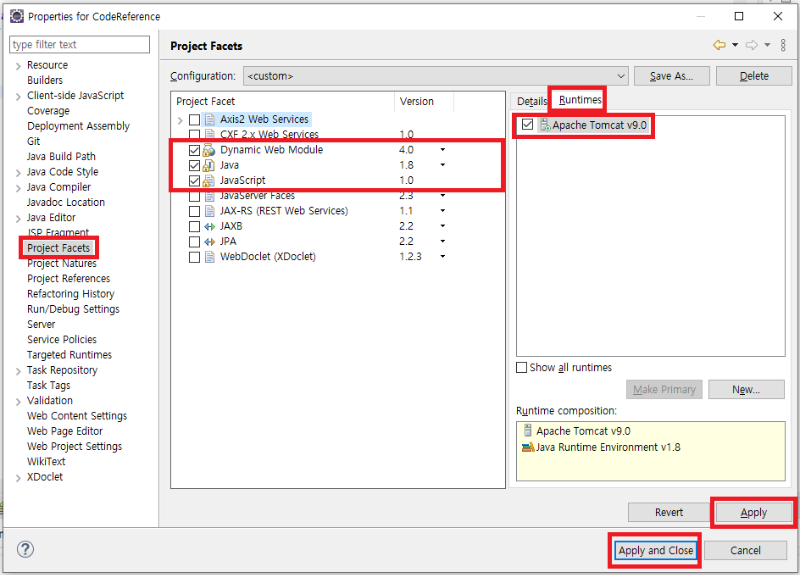Viewport: 800px width, 575px height.
Task: Open Java Build Path page
Action: pos(61,156)
